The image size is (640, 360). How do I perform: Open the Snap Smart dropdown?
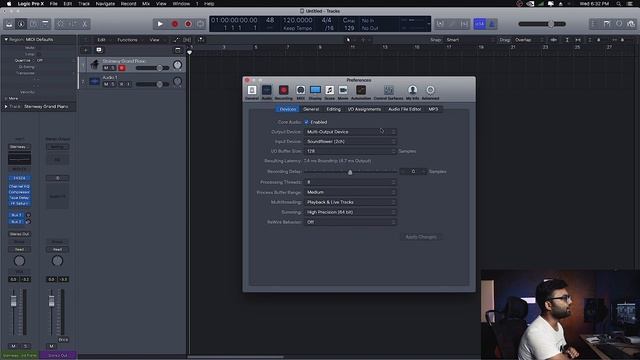469,40
